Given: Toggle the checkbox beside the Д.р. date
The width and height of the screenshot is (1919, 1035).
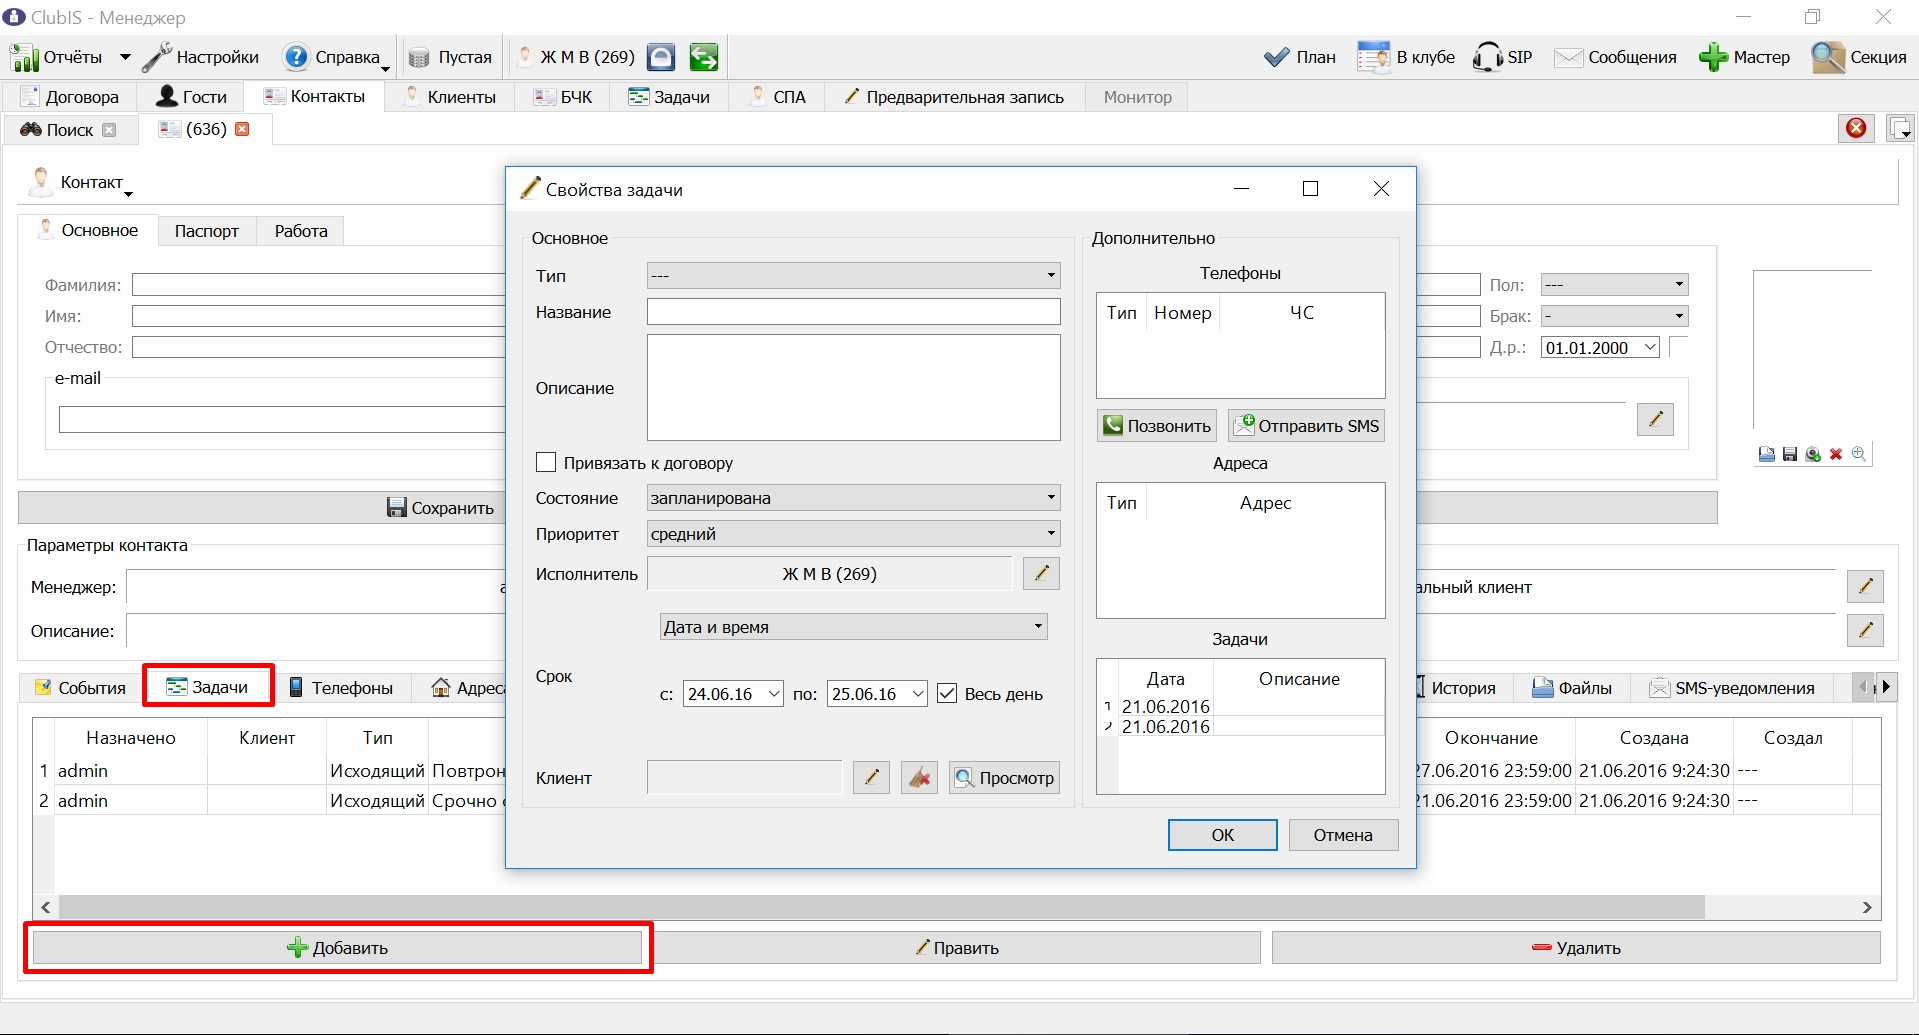Looking at the screenshot, I should pyautogui.click(x=1679, y=346).
